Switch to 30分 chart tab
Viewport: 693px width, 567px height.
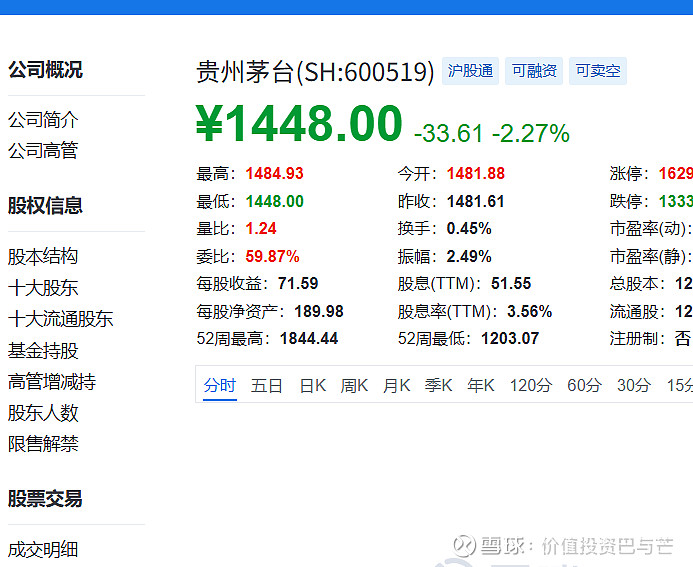tap(634, 385)
